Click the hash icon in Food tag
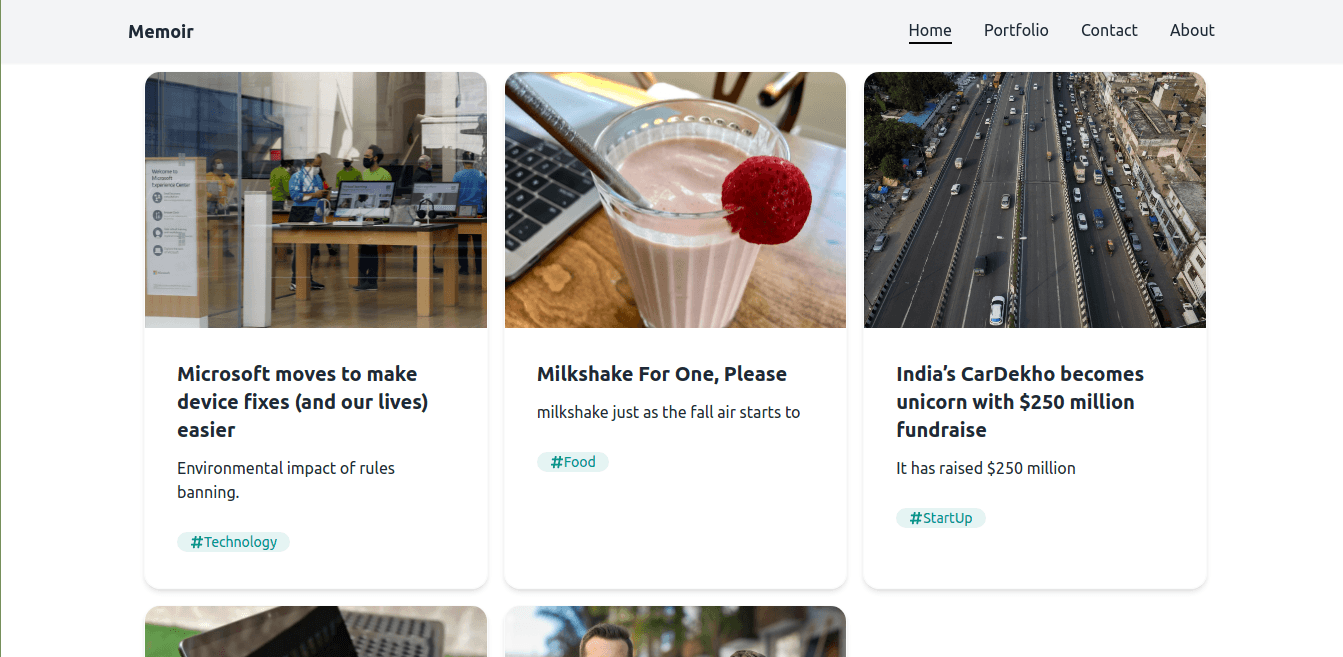The height and width of the screenshot is (657, 1343). click(x=556, y=462)
